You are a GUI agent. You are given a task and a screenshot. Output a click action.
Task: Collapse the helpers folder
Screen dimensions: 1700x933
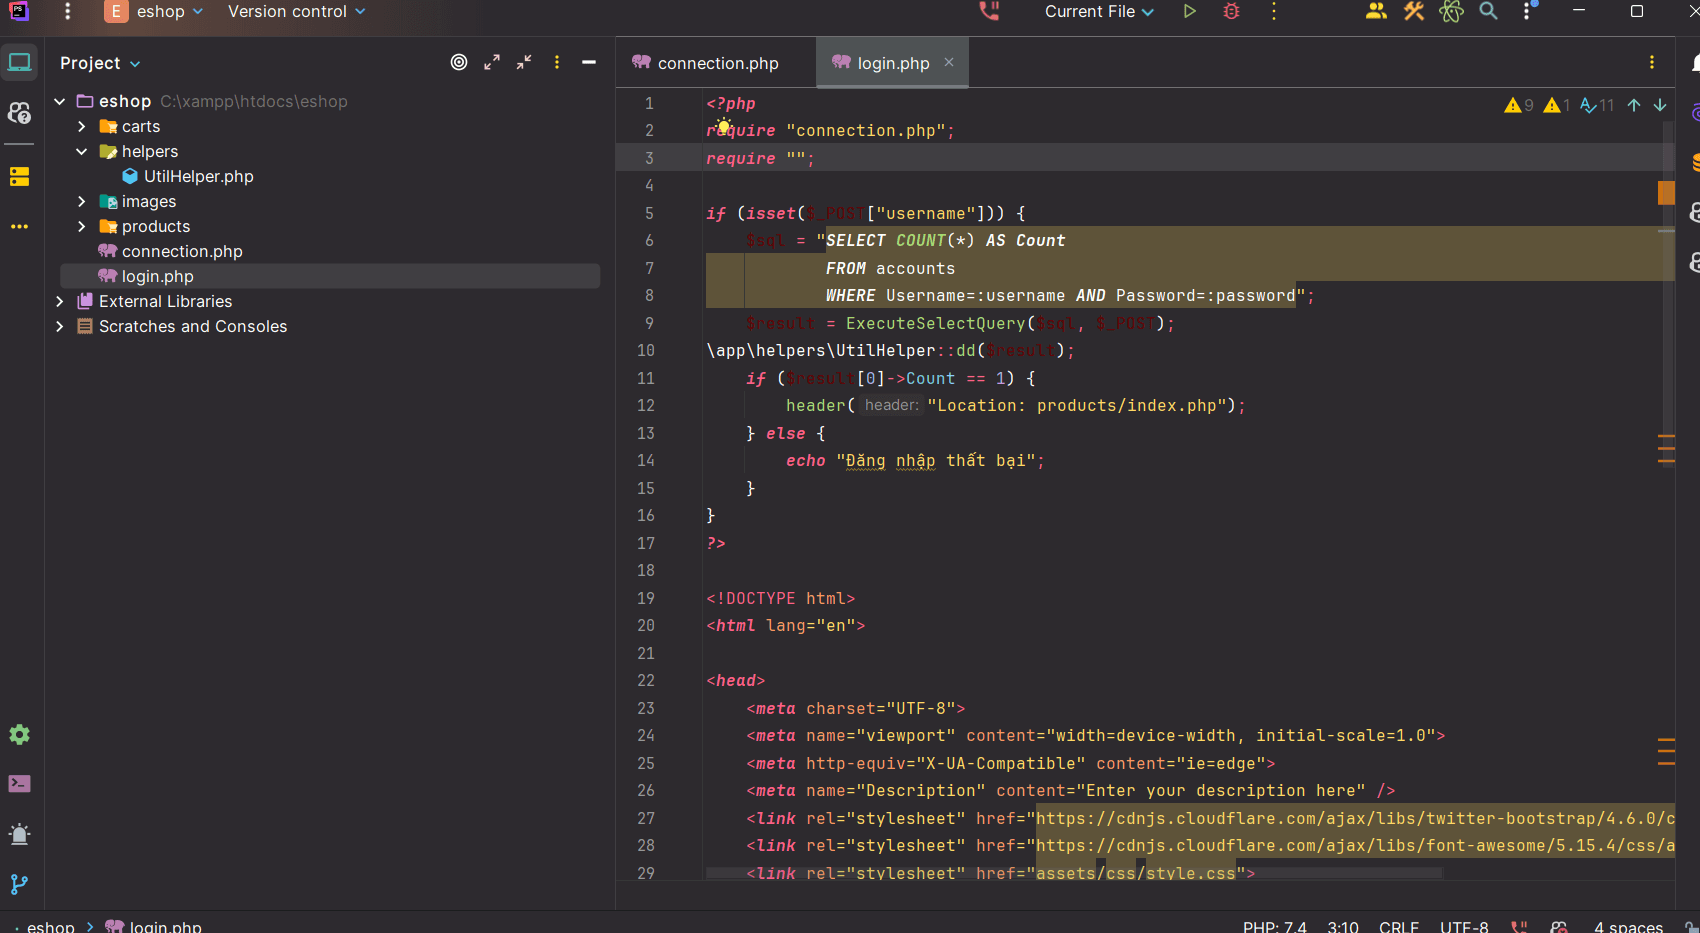click(82, 152)
